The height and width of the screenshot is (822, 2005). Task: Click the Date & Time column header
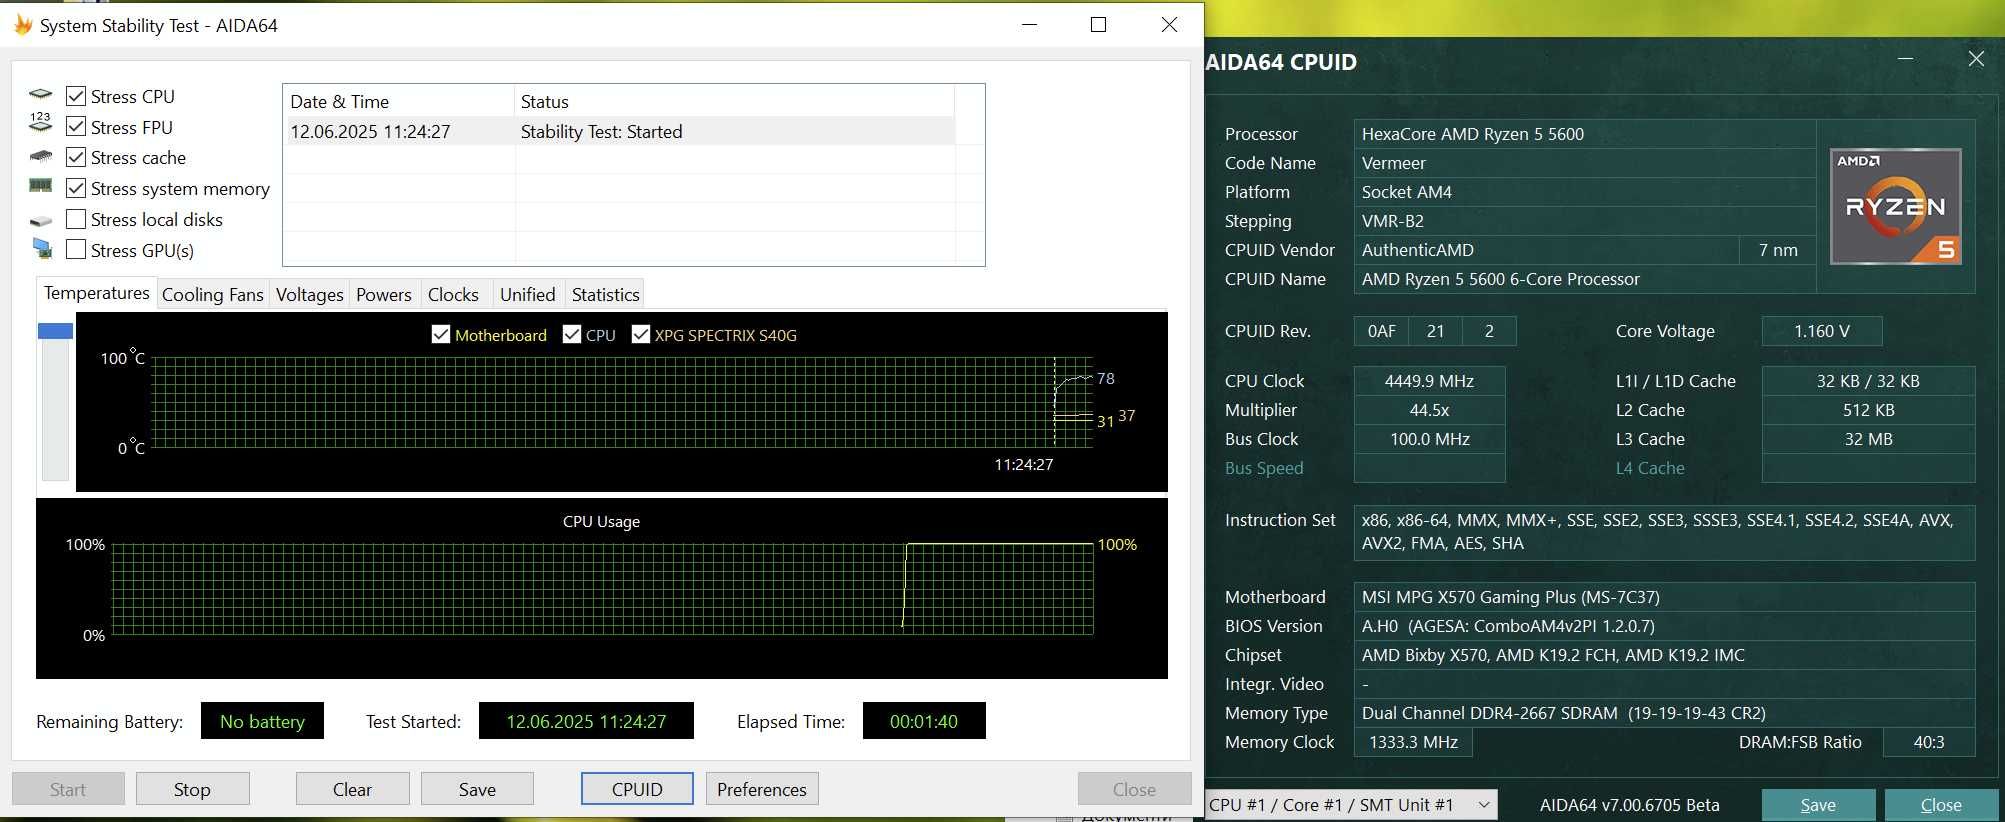tap(399, 101)
